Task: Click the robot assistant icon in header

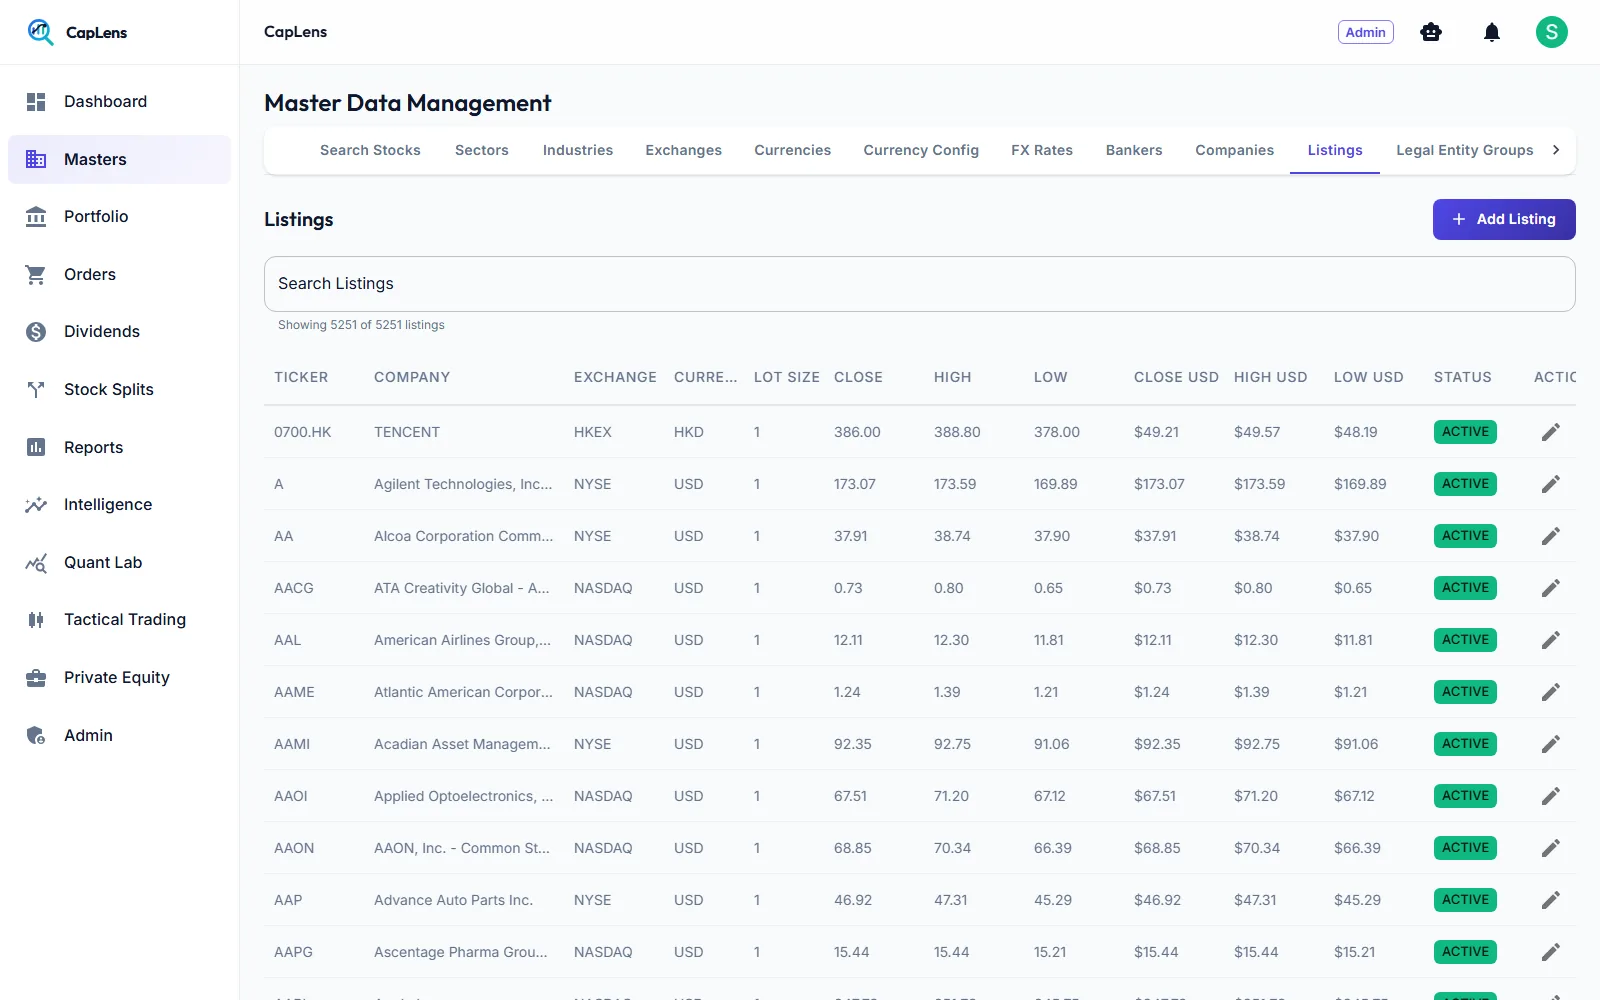Action: 1431,32
